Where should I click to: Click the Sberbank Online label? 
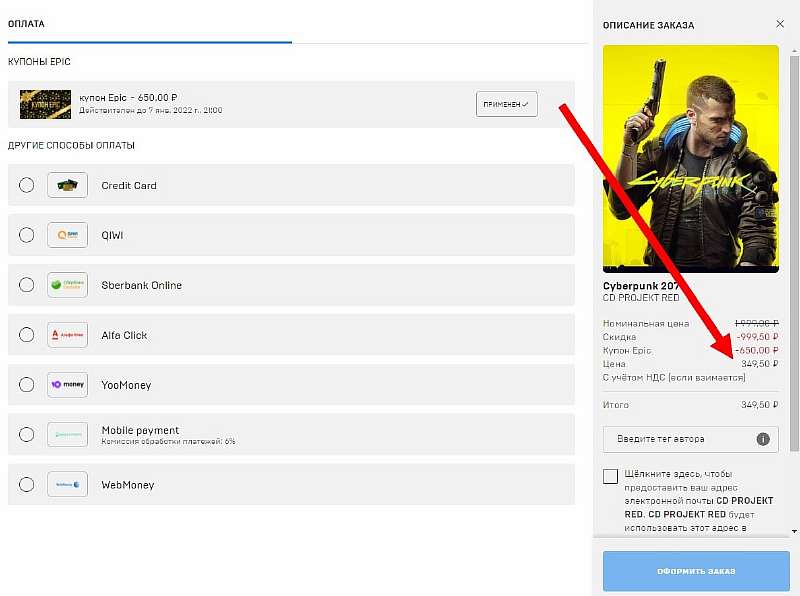click(x=141, y=285)
